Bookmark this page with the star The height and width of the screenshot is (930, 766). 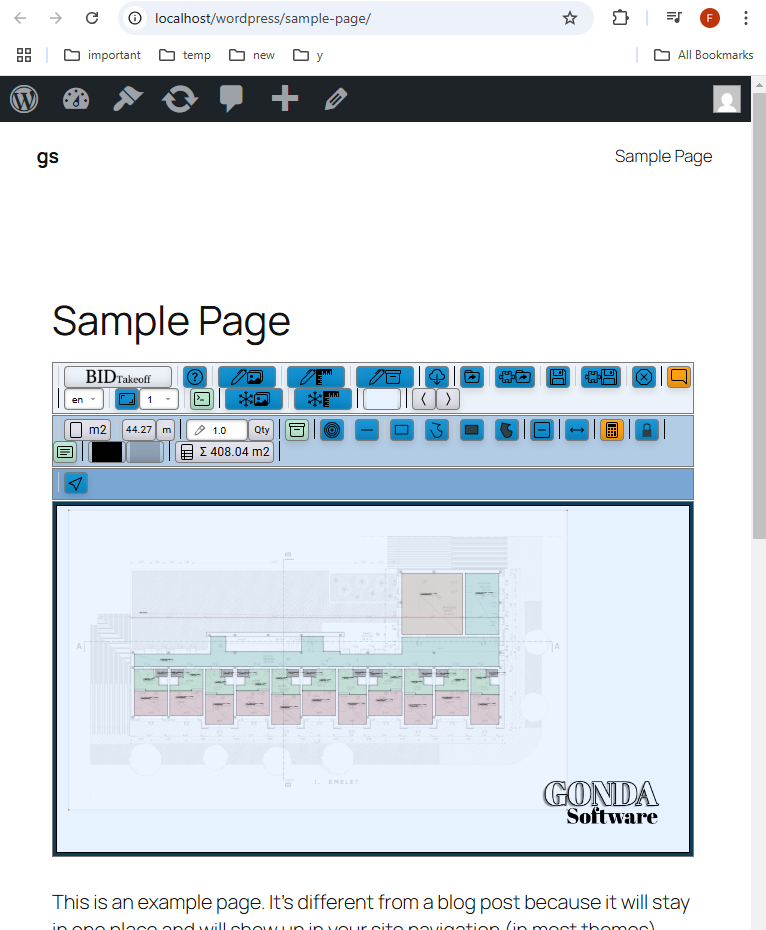click(570, 18)
